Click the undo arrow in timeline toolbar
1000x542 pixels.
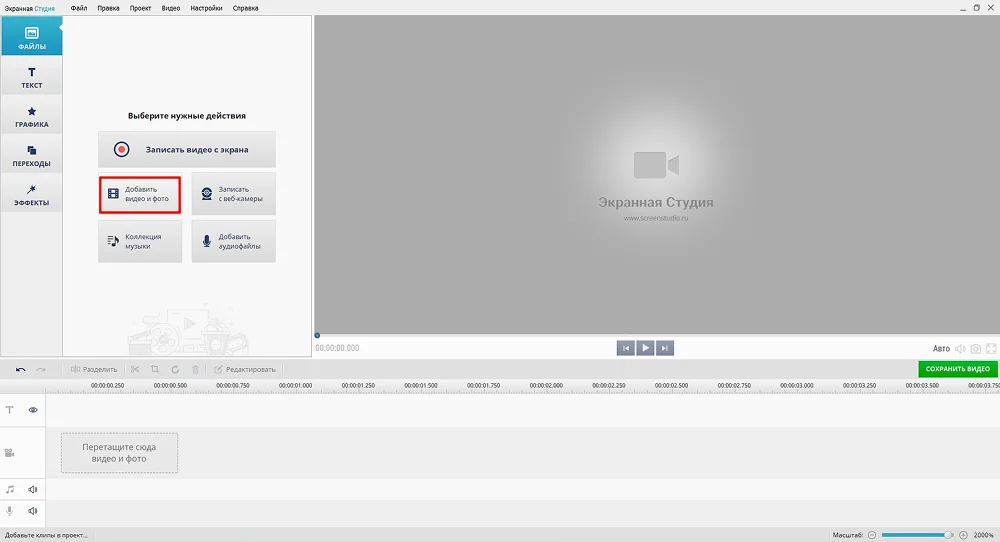pos(21,369)
